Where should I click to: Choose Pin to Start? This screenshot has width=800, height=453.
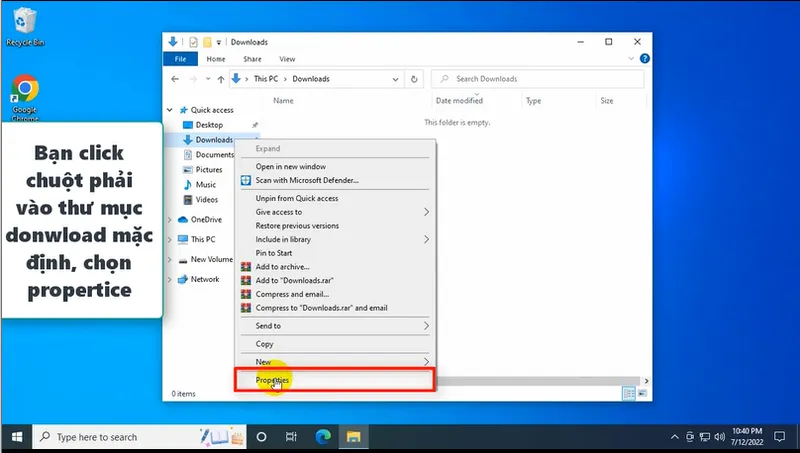pos(335,253)
